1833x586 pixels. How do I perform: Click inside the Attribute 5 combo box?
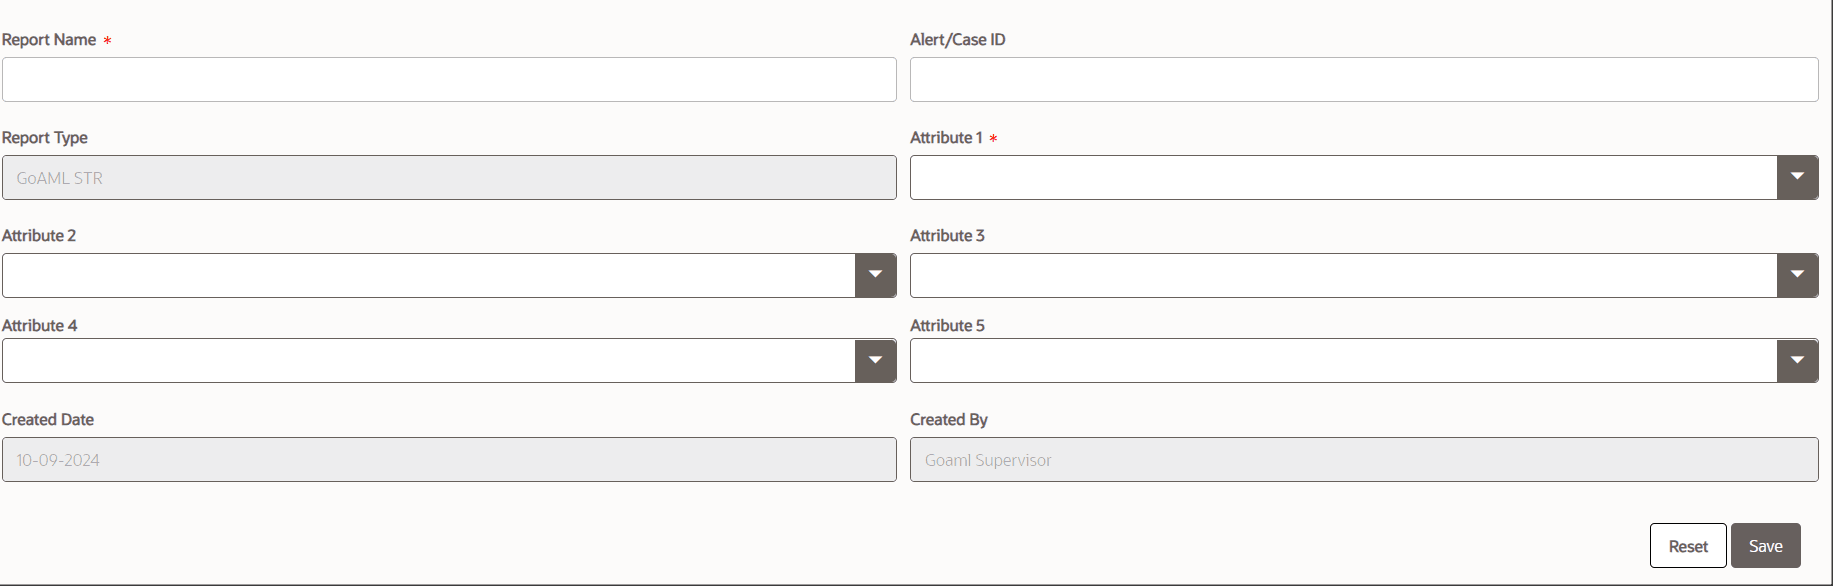coord(1342,361)
